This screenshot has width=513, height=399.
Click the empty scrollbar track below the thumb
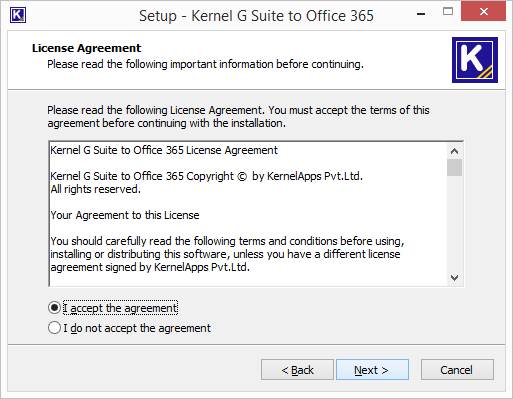pyautogui.click(x=454, y=223)
